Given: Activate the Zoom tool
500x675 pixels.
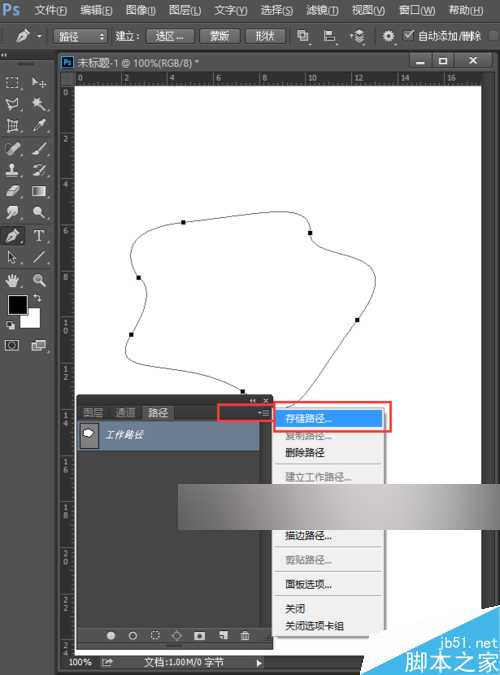Looking at the screenshot, I should 39,280.
